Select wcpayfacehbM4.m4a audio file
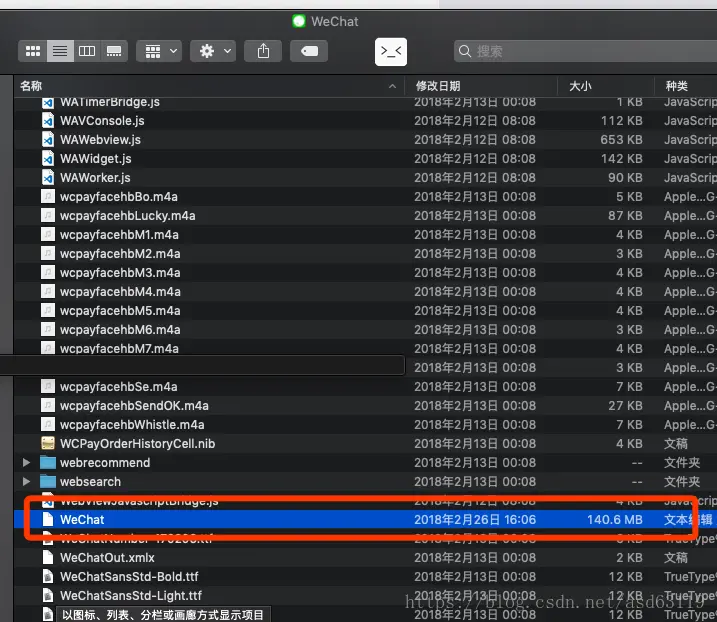The image size is (717, 622). pos(120,292)
